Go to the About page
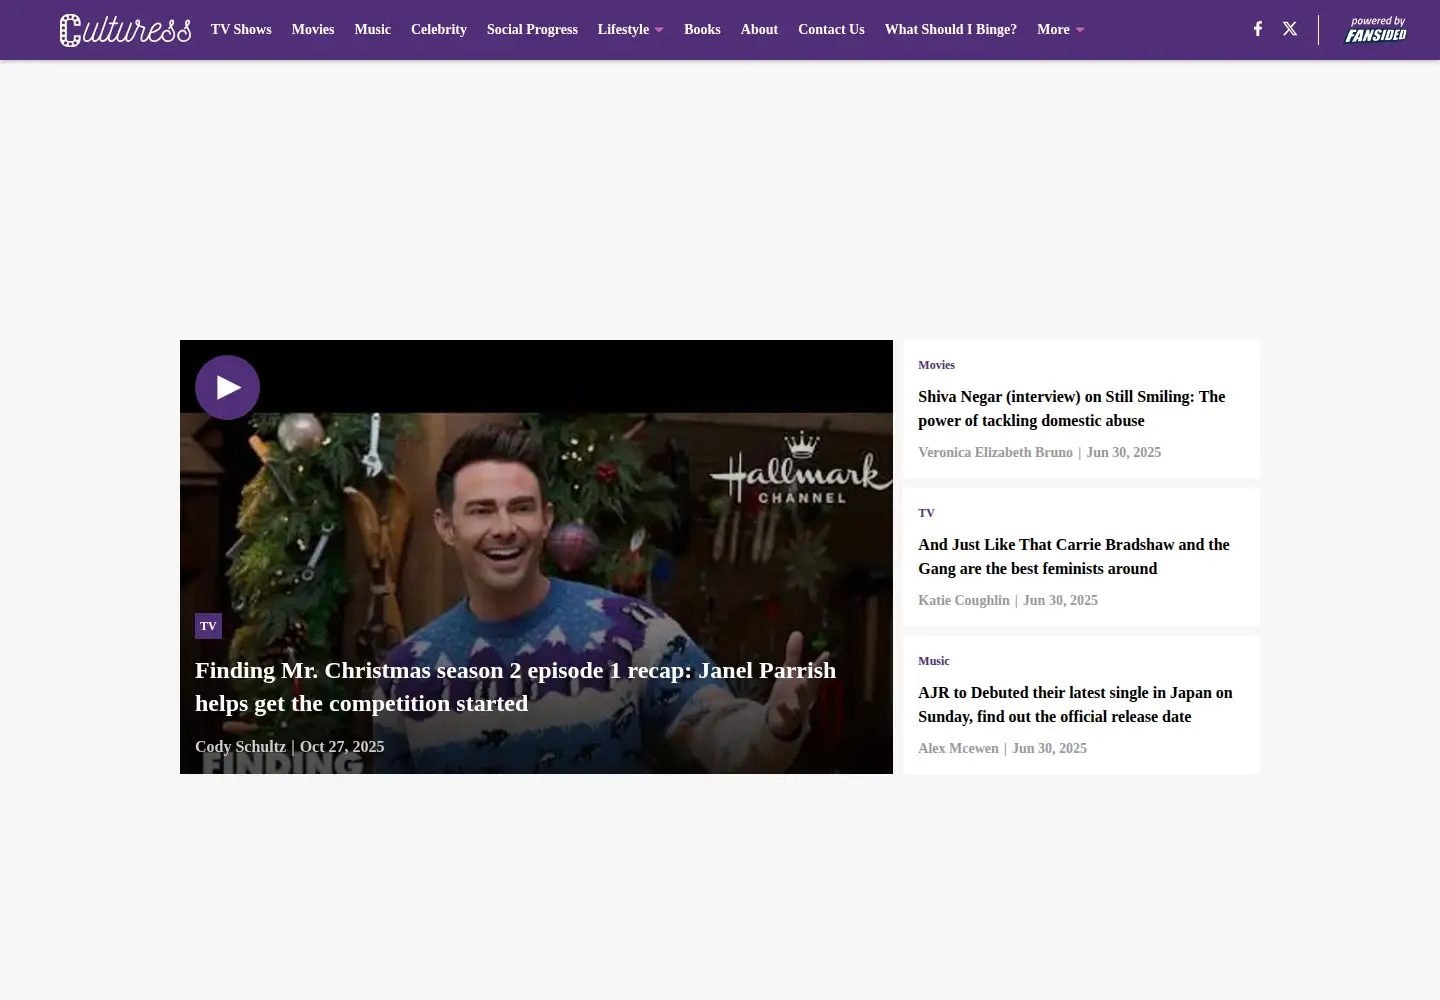This screenshot has height=1000, width=1440. 759,30
